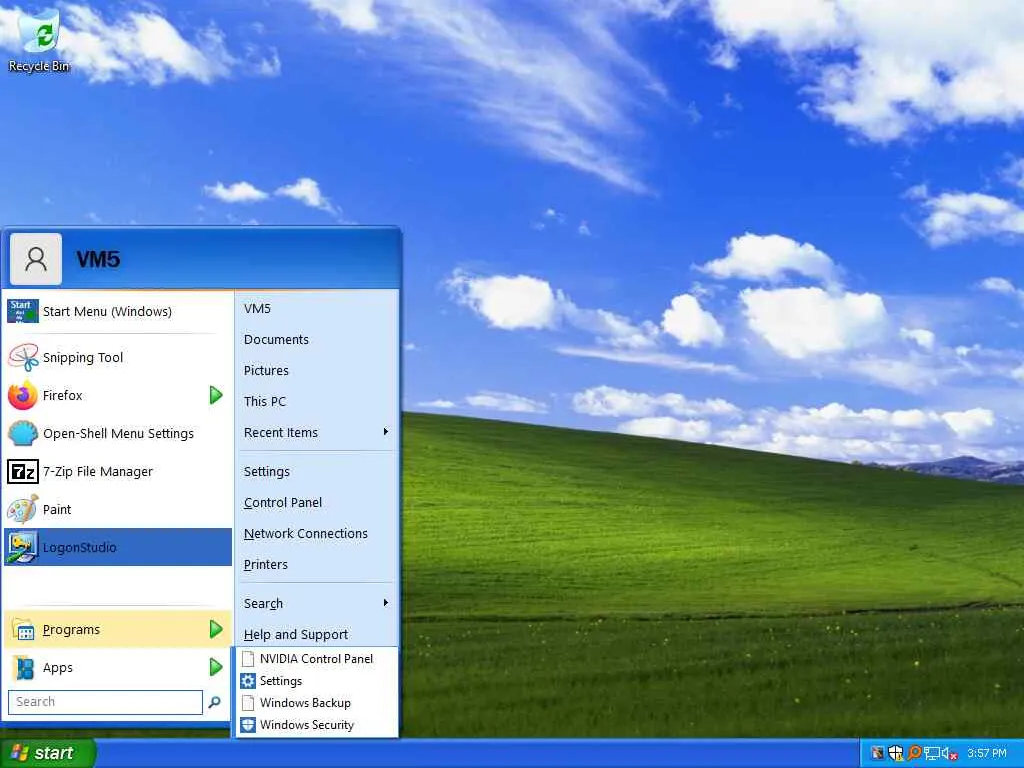
Task: Open Settings with the gear icon in submenu
Action: pyautogui.click(x=317, y=680)
